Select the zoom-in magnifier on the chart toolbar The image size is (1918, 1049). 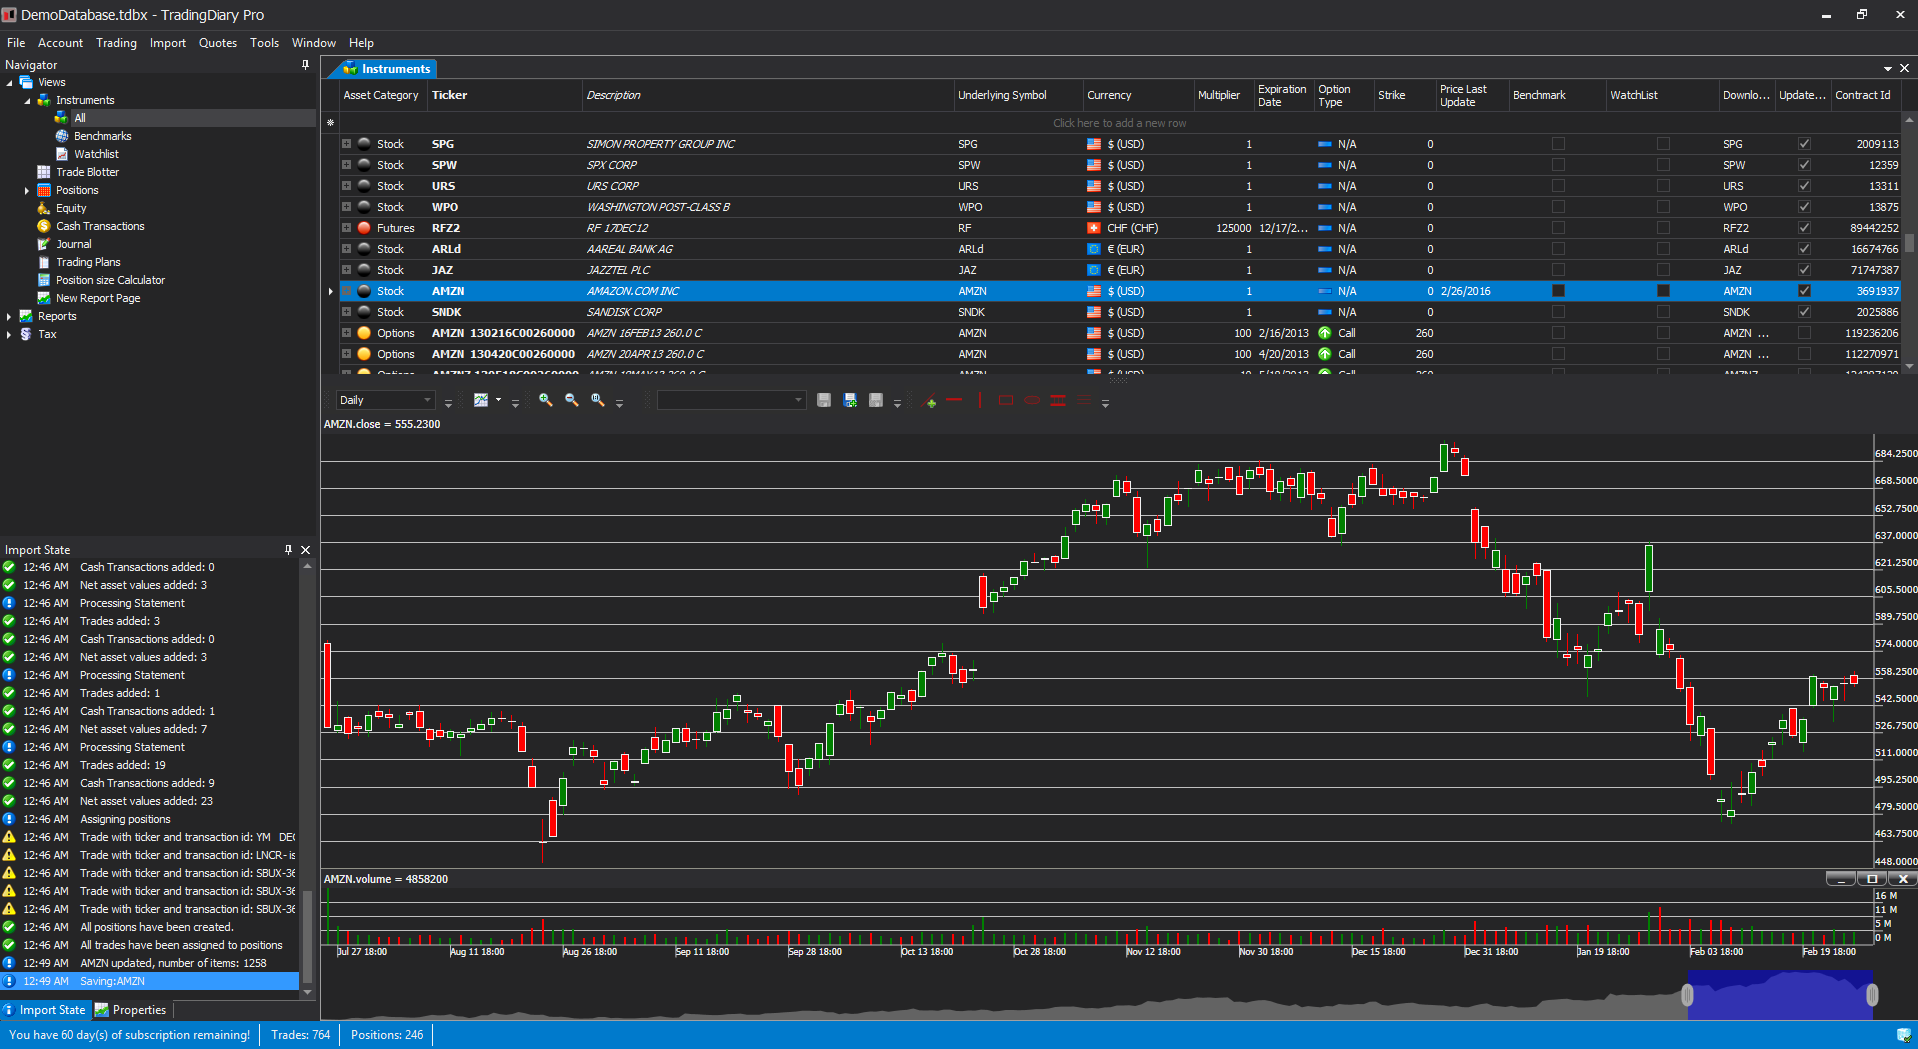[x=545, y=400]
